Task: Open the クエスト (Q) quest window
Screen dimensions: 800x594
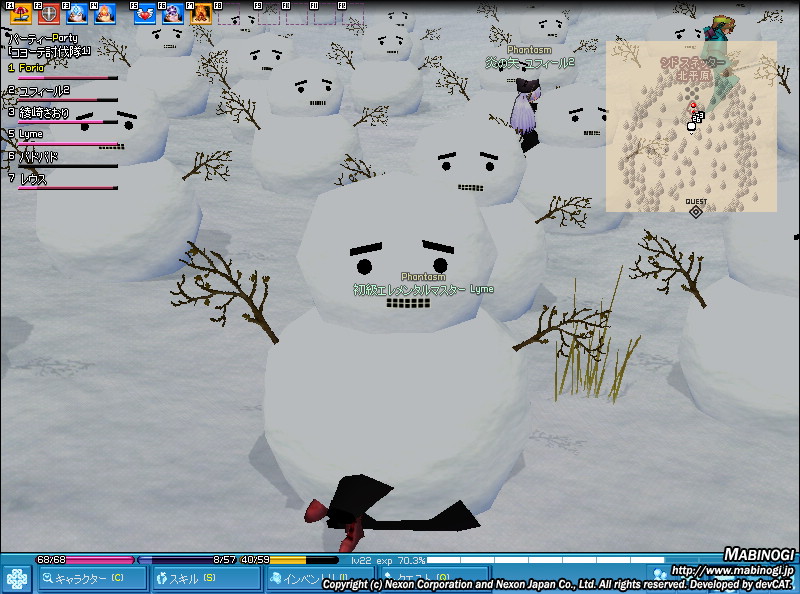Action: tap(435, 579)
